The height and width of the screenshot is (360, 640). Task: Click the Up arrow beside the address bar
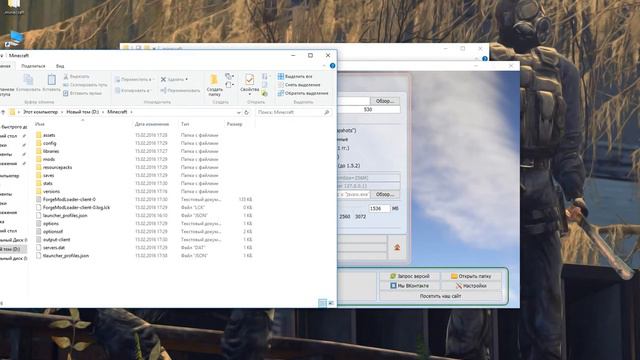(x=3, y=112)
